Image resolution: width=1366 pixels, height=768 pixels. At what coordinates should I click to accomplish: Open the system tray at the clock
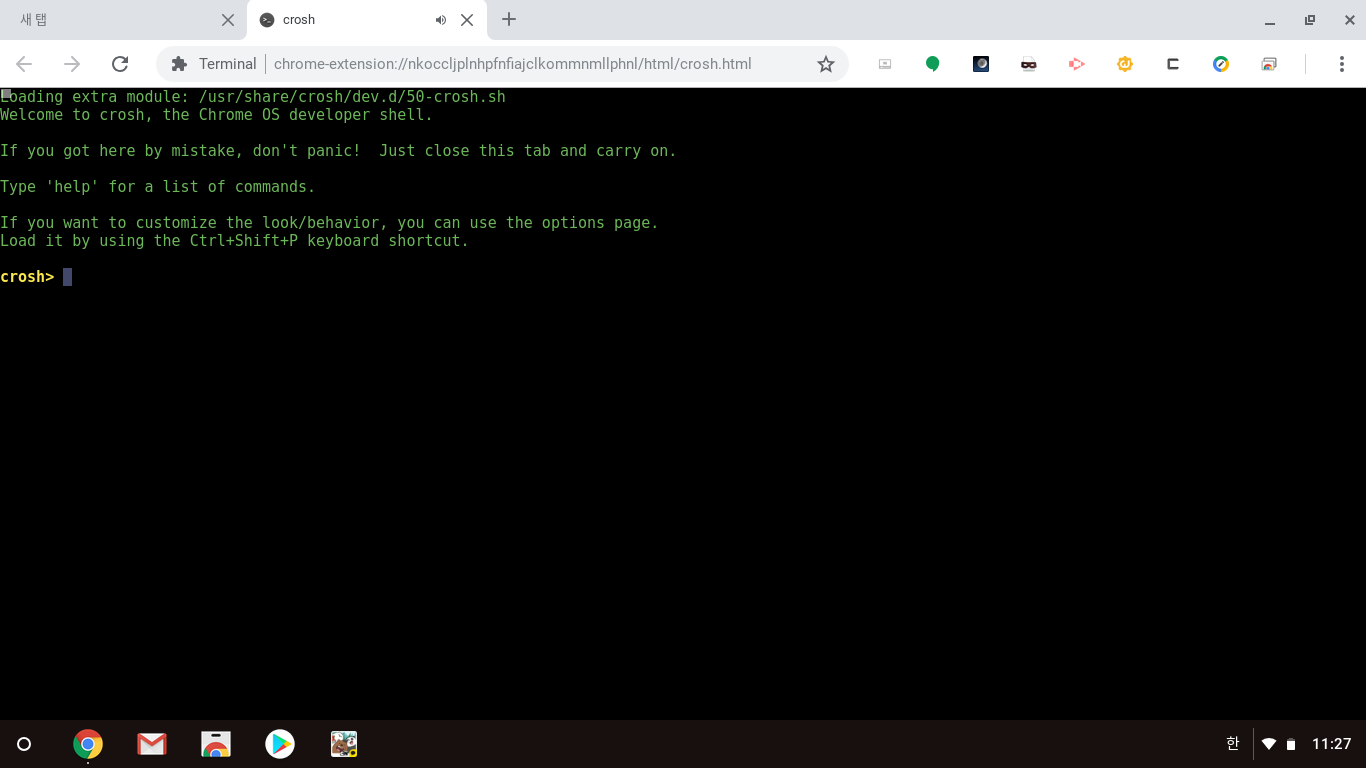(1331, 744)
